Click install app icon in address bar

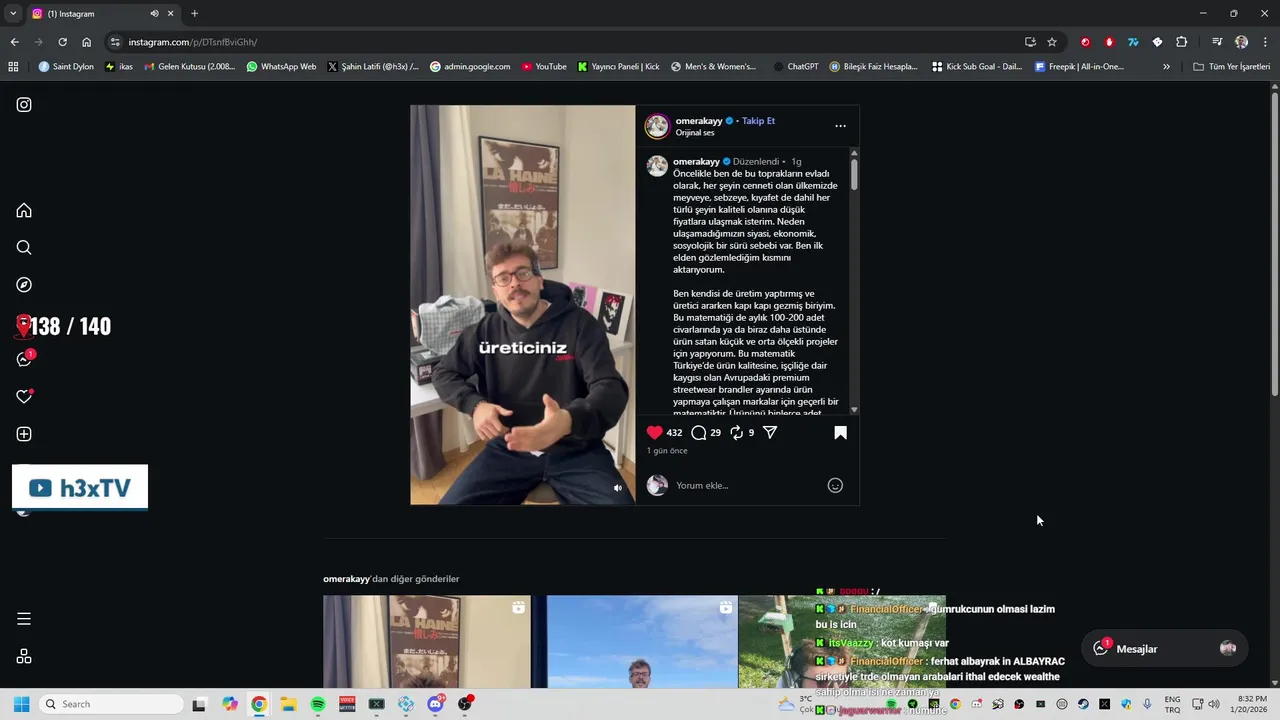pos(1030,42)
